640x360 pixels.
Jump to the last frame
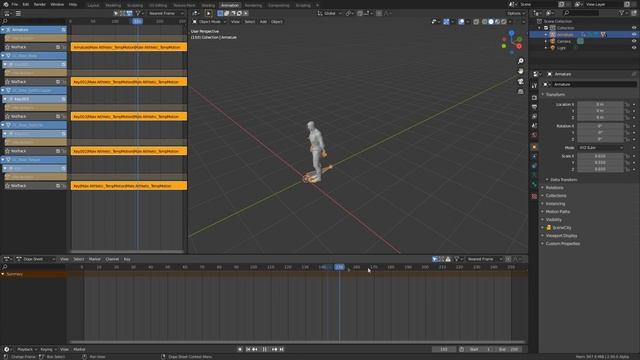[x=282, y=349]
